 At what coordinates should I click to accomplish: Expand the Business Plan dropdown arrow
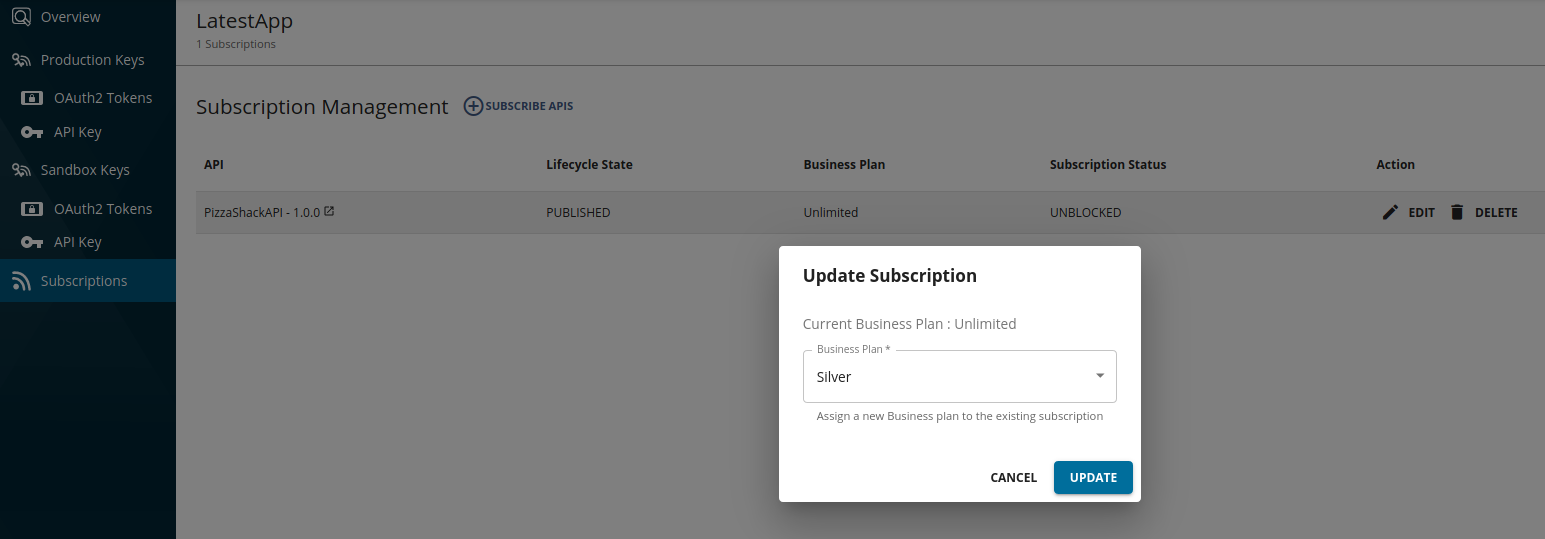(1100, 376)
